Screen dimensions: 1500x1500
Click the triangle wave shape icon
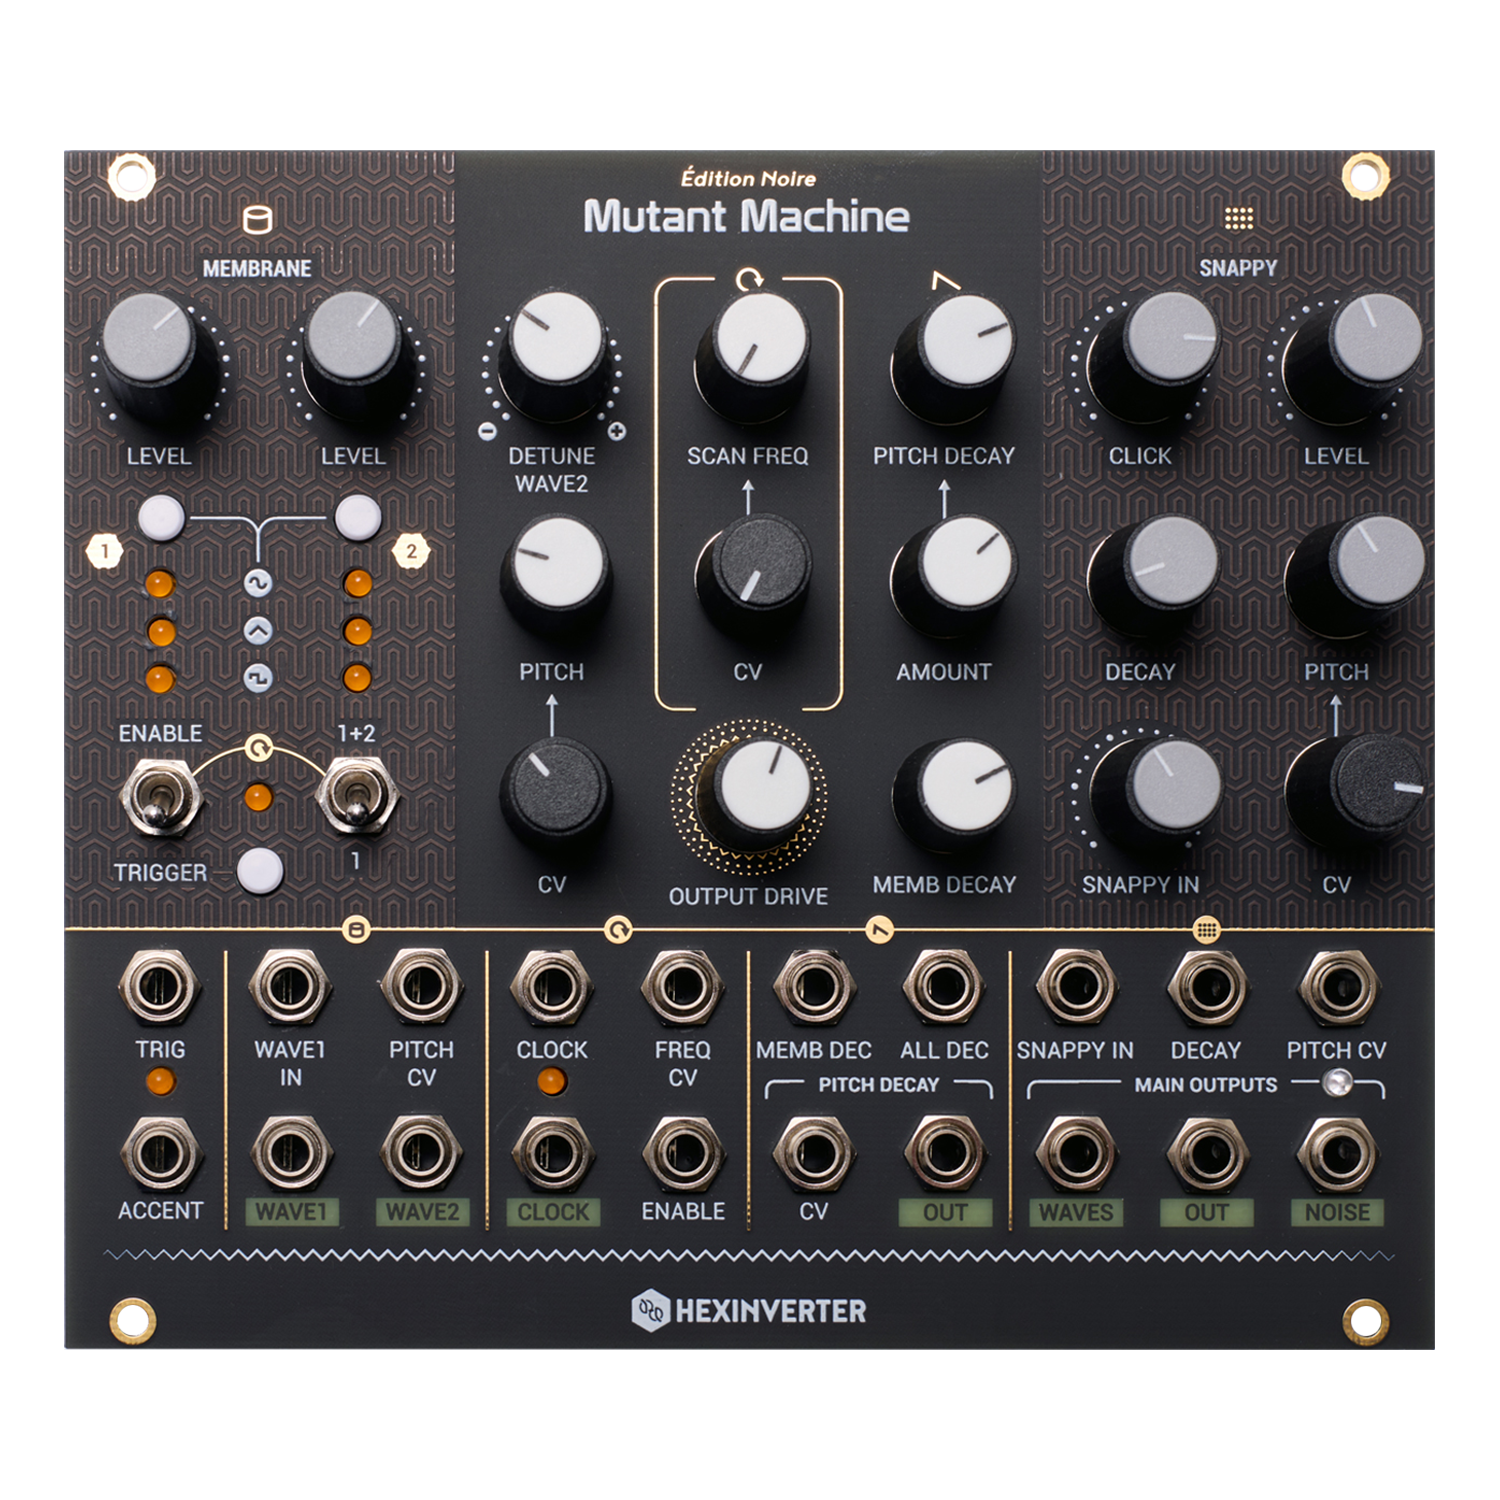click(258, 631)
